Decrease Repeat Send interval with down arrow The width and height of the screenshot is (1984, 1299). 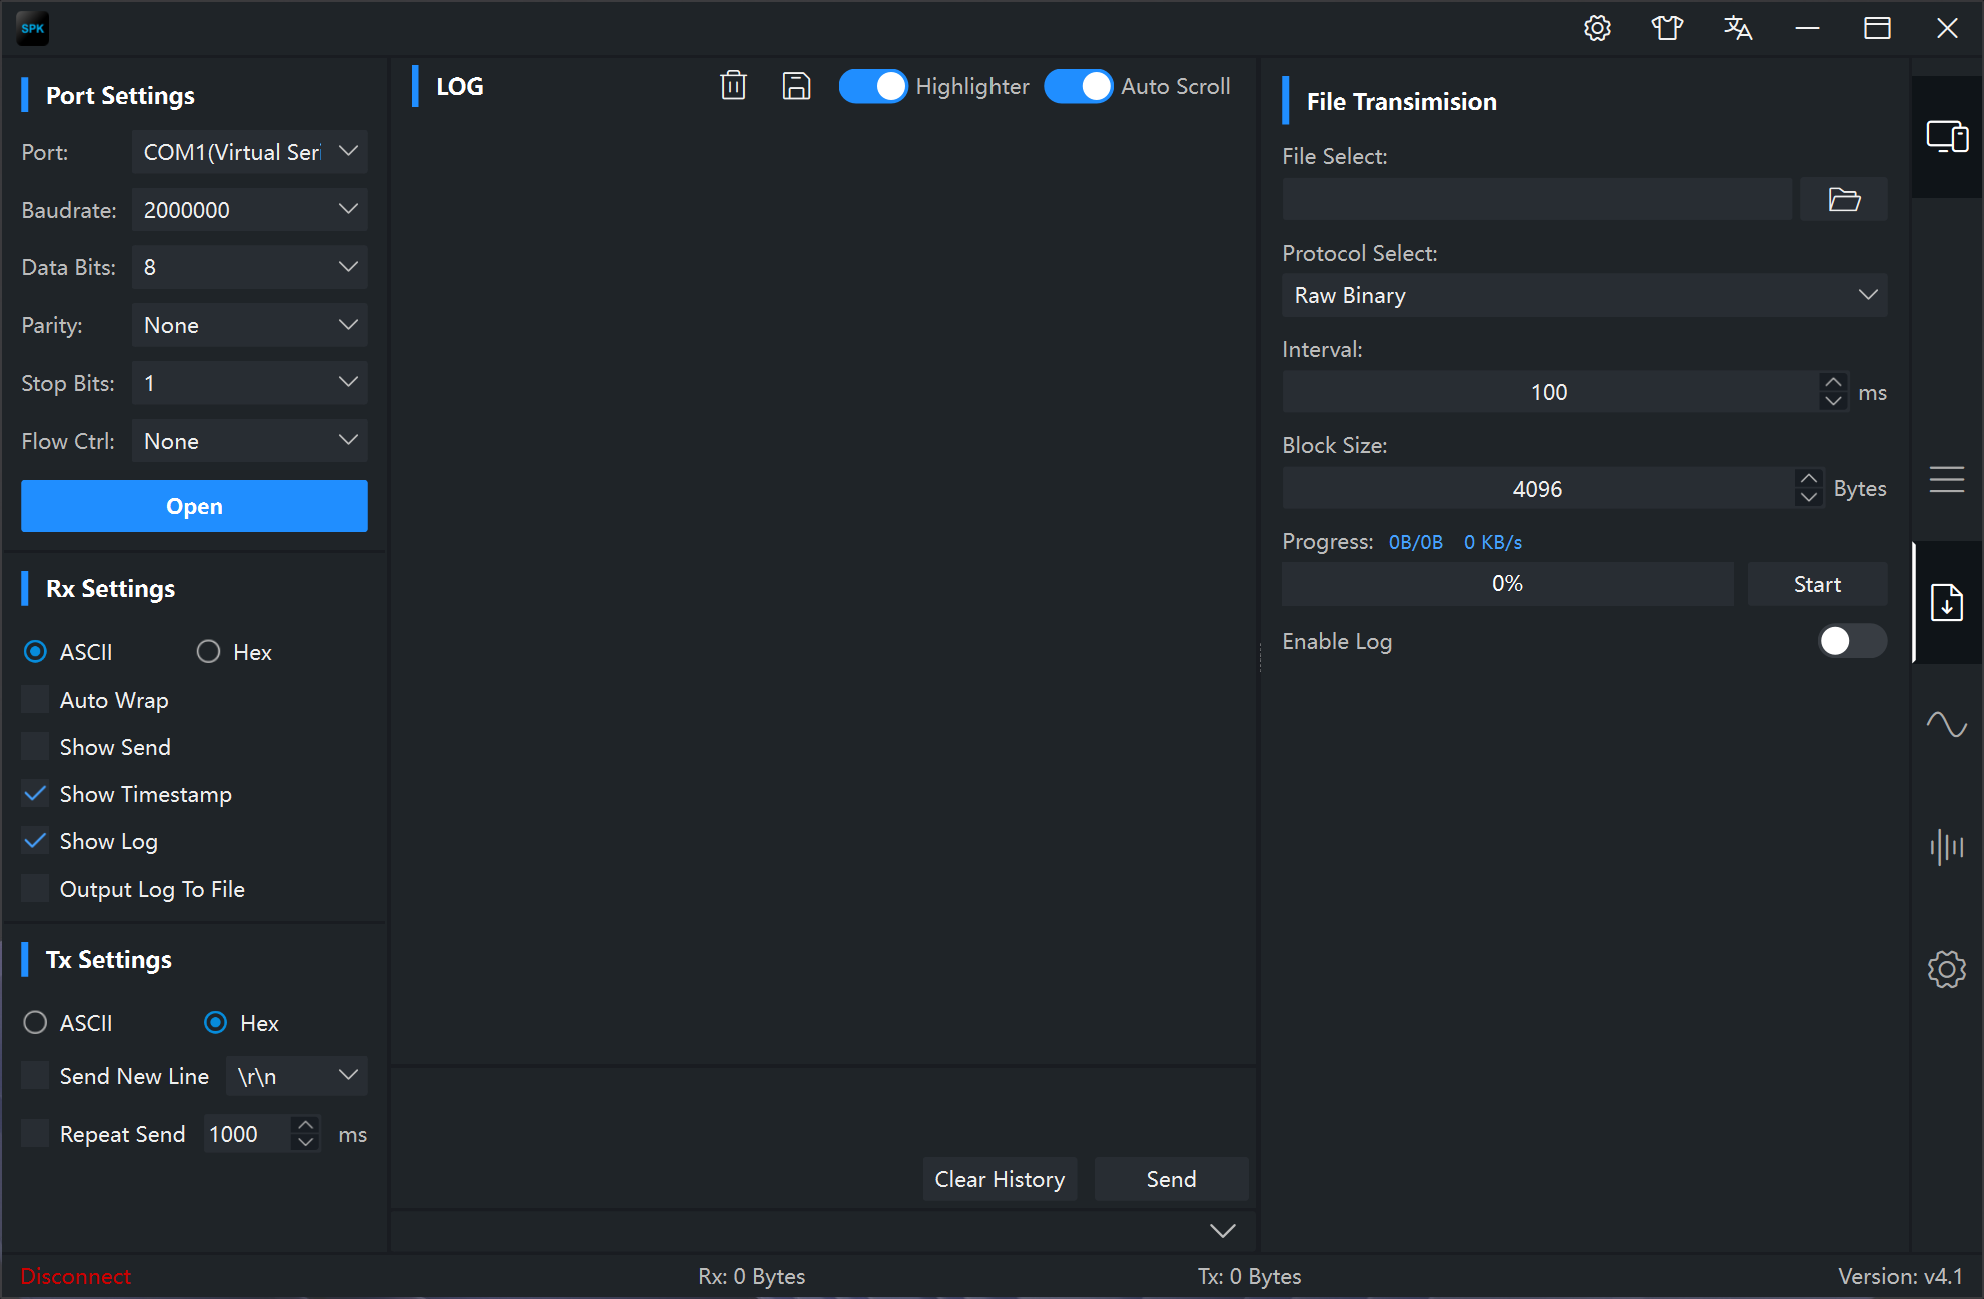click(306, 1142)
